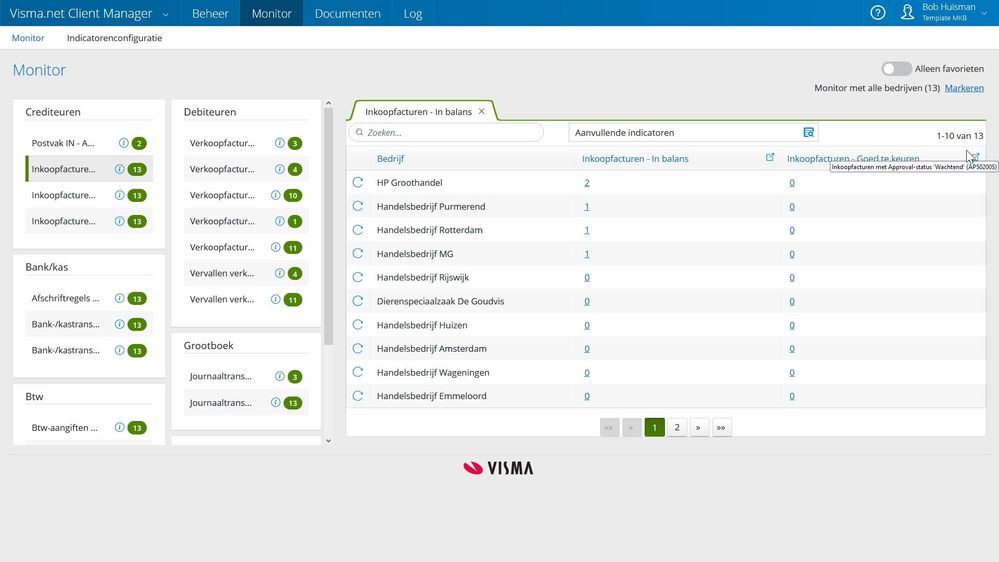Click Handelsbedrijf Wageningen company name

(433, 372)
